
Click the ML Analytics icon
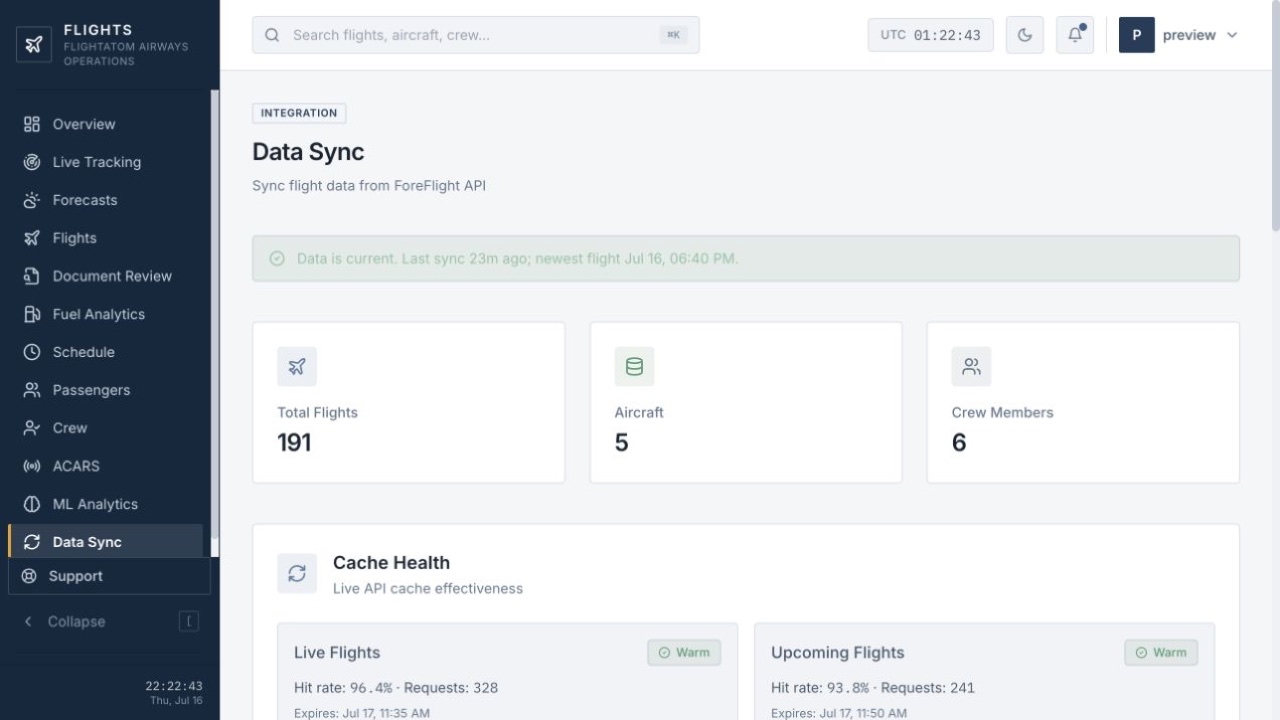click(x=32, y=504)
